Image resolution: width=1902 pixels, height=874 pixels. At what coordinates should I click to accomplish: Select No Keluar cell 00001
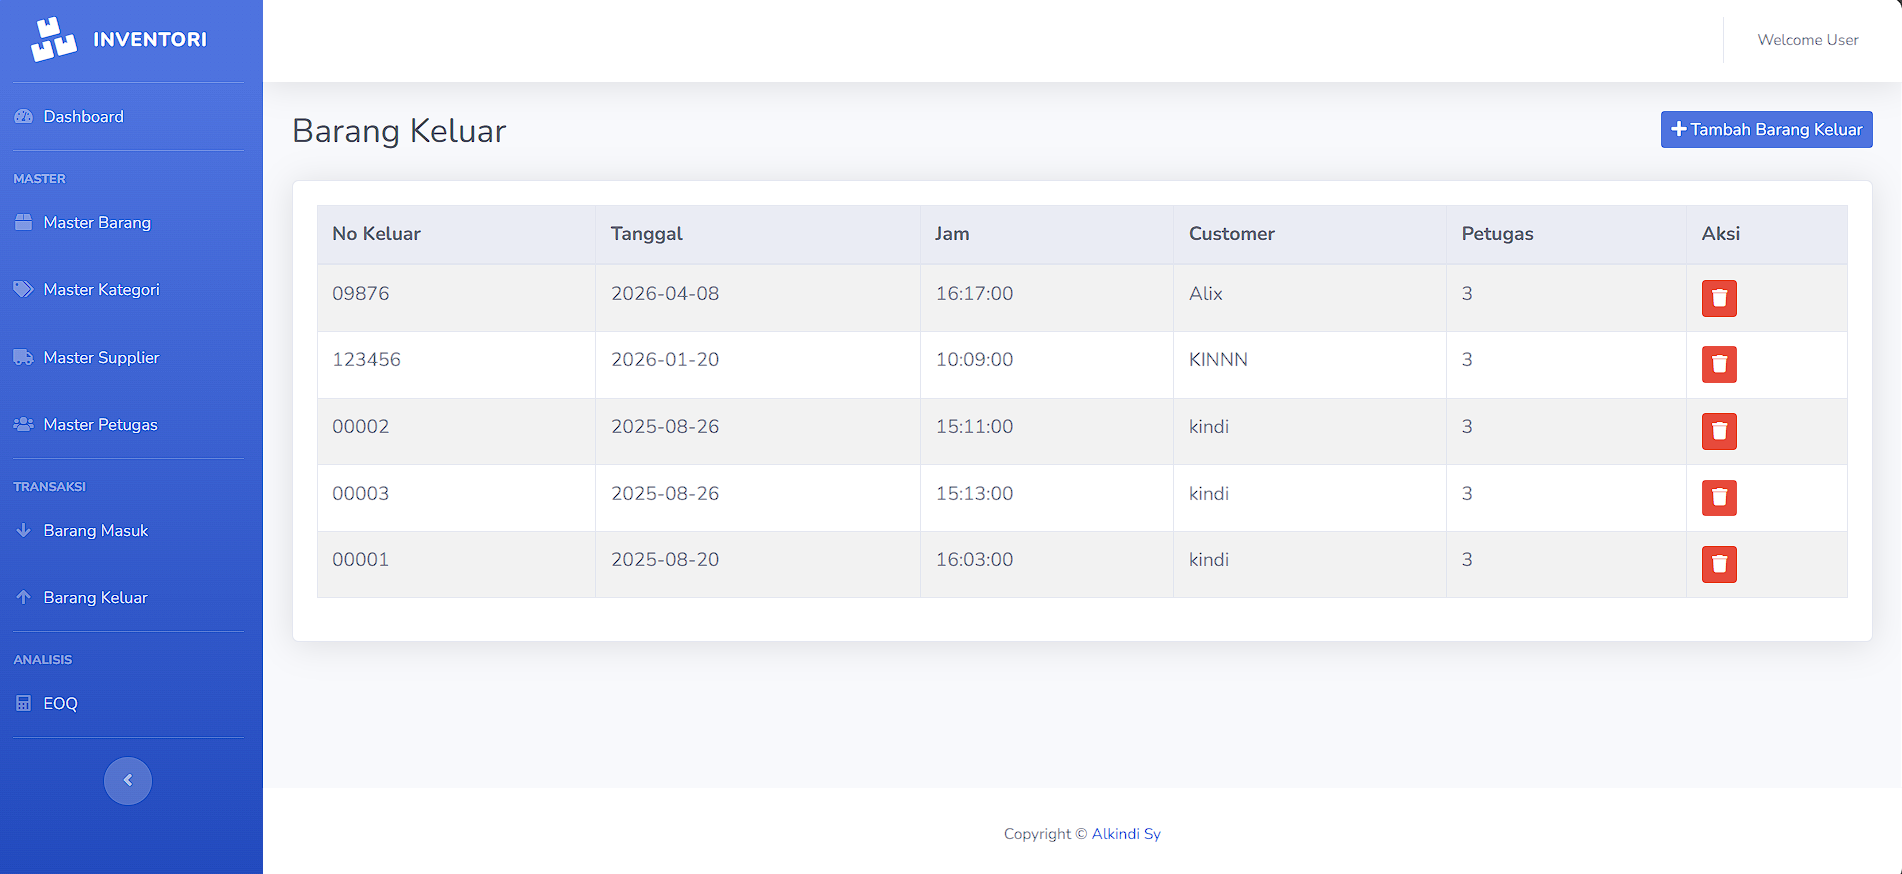coord(456,564)
